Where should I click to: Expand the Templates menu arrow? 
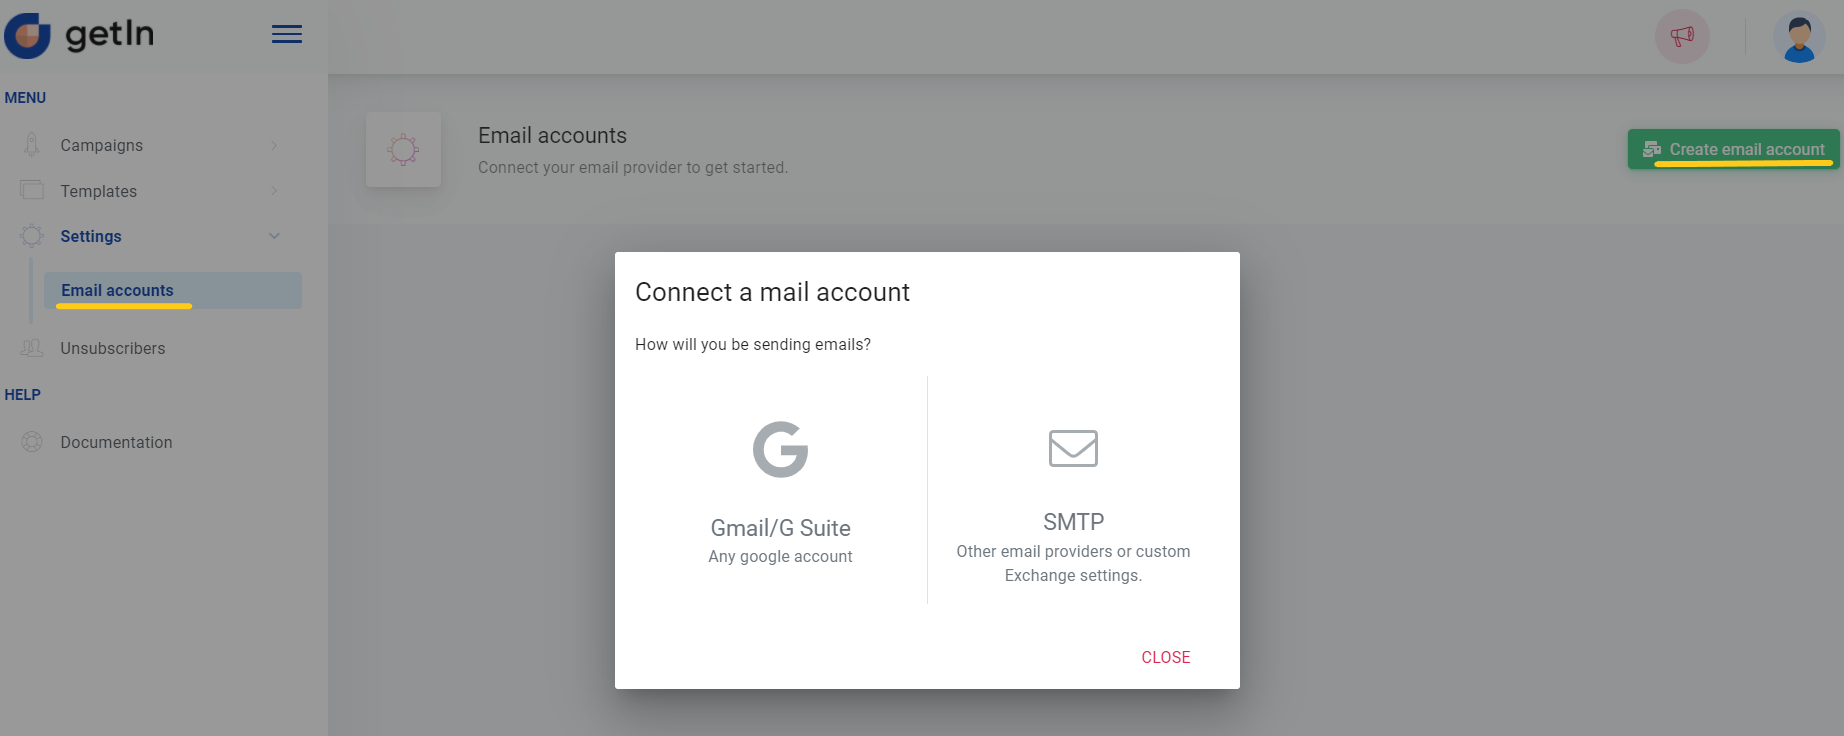274,190
